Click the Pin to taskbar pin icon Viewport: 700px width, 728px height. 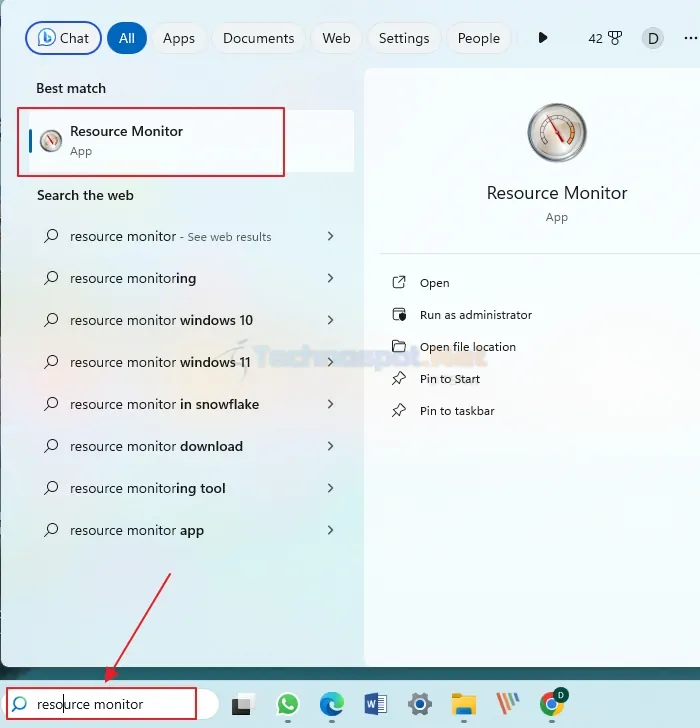point(399,410)
